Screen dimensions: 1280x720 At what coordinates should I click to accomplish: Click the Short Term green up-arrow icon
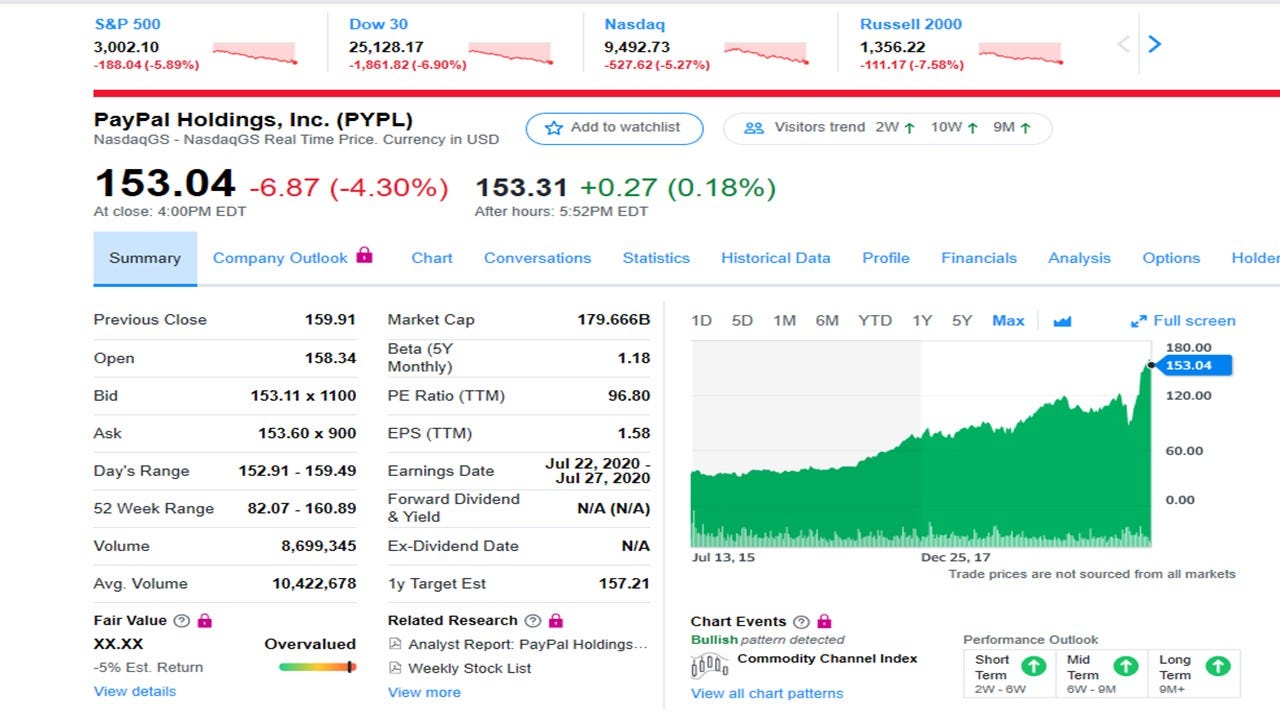point(1034,665)
